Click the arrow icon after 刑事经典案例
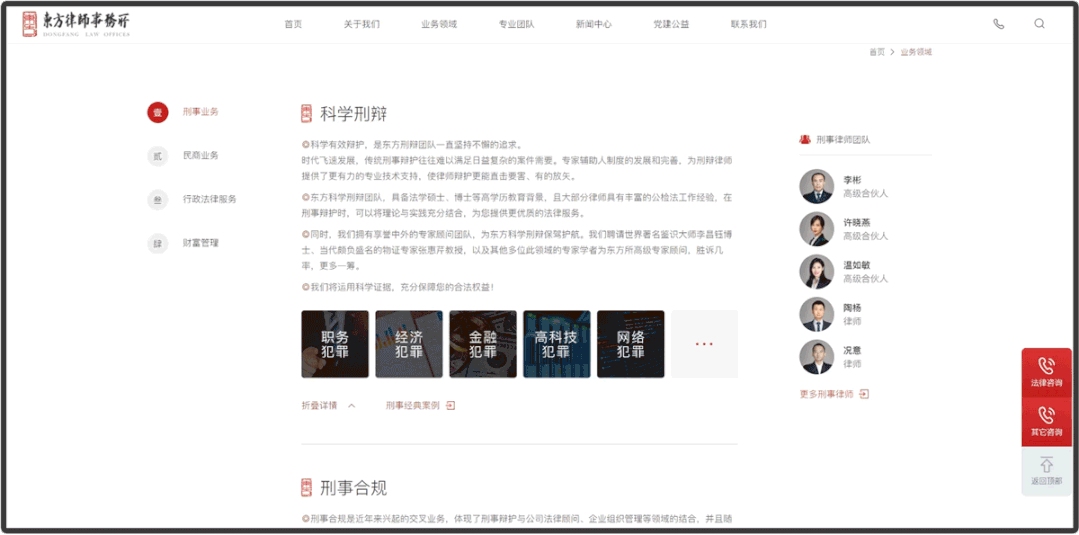The height and width of the screenshot is (535, 1079). pos(451,406)
